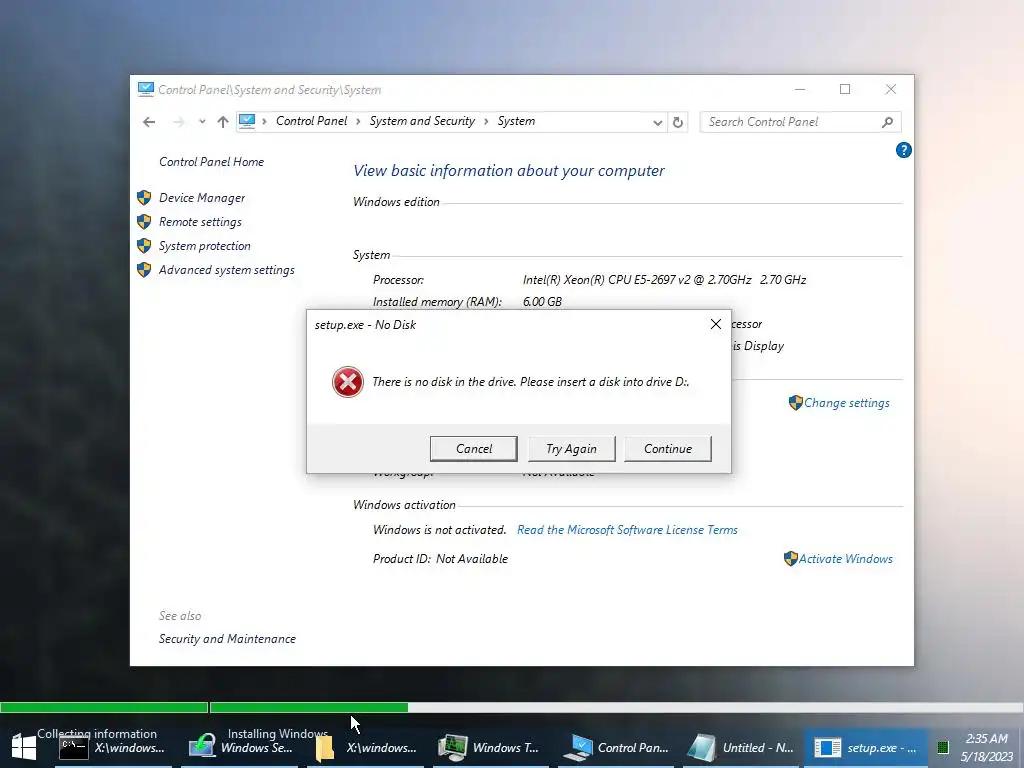The width and height of the screenshot is (1024, 768).
Task: Click the shield icon beside Device Manager
Action: point(144,197)
